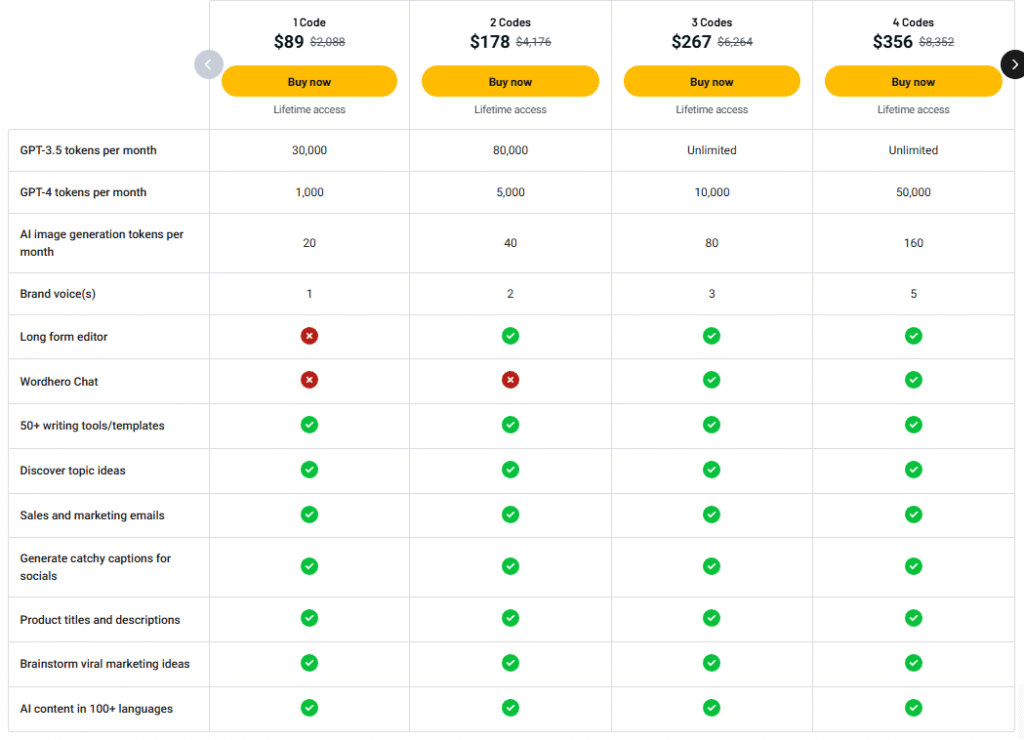Click red X for Long form editor, 1 Code

pos(309,336)
